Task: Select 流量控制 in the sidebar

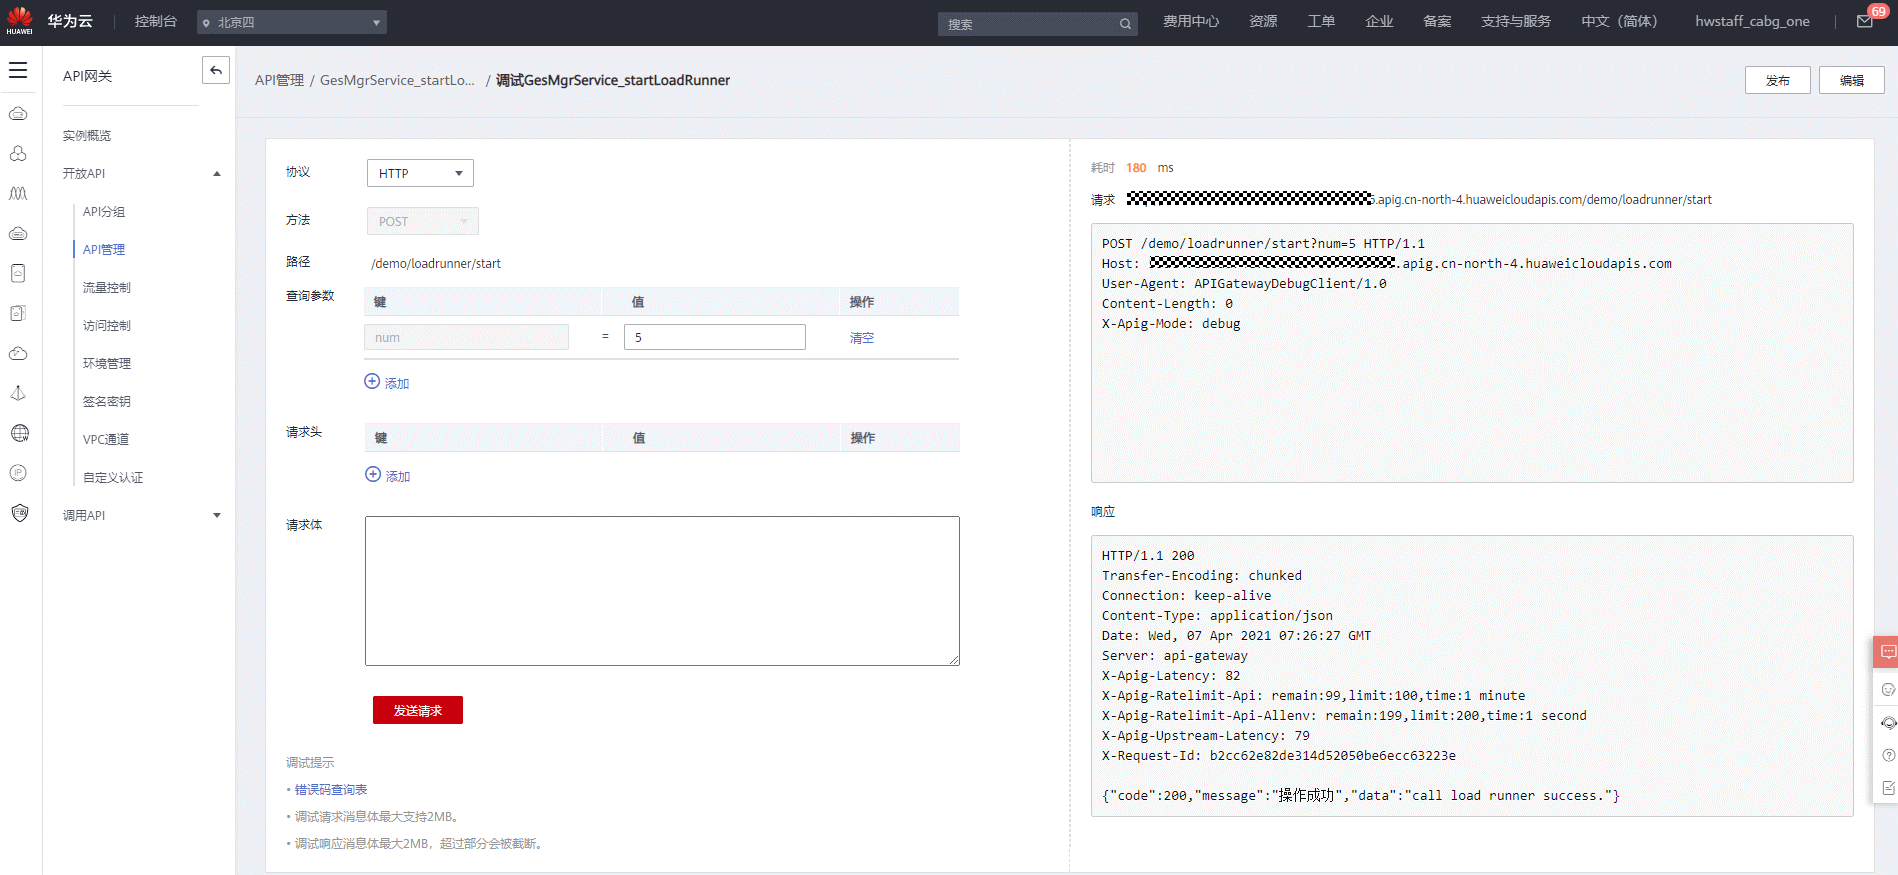Action: [107, 288]
